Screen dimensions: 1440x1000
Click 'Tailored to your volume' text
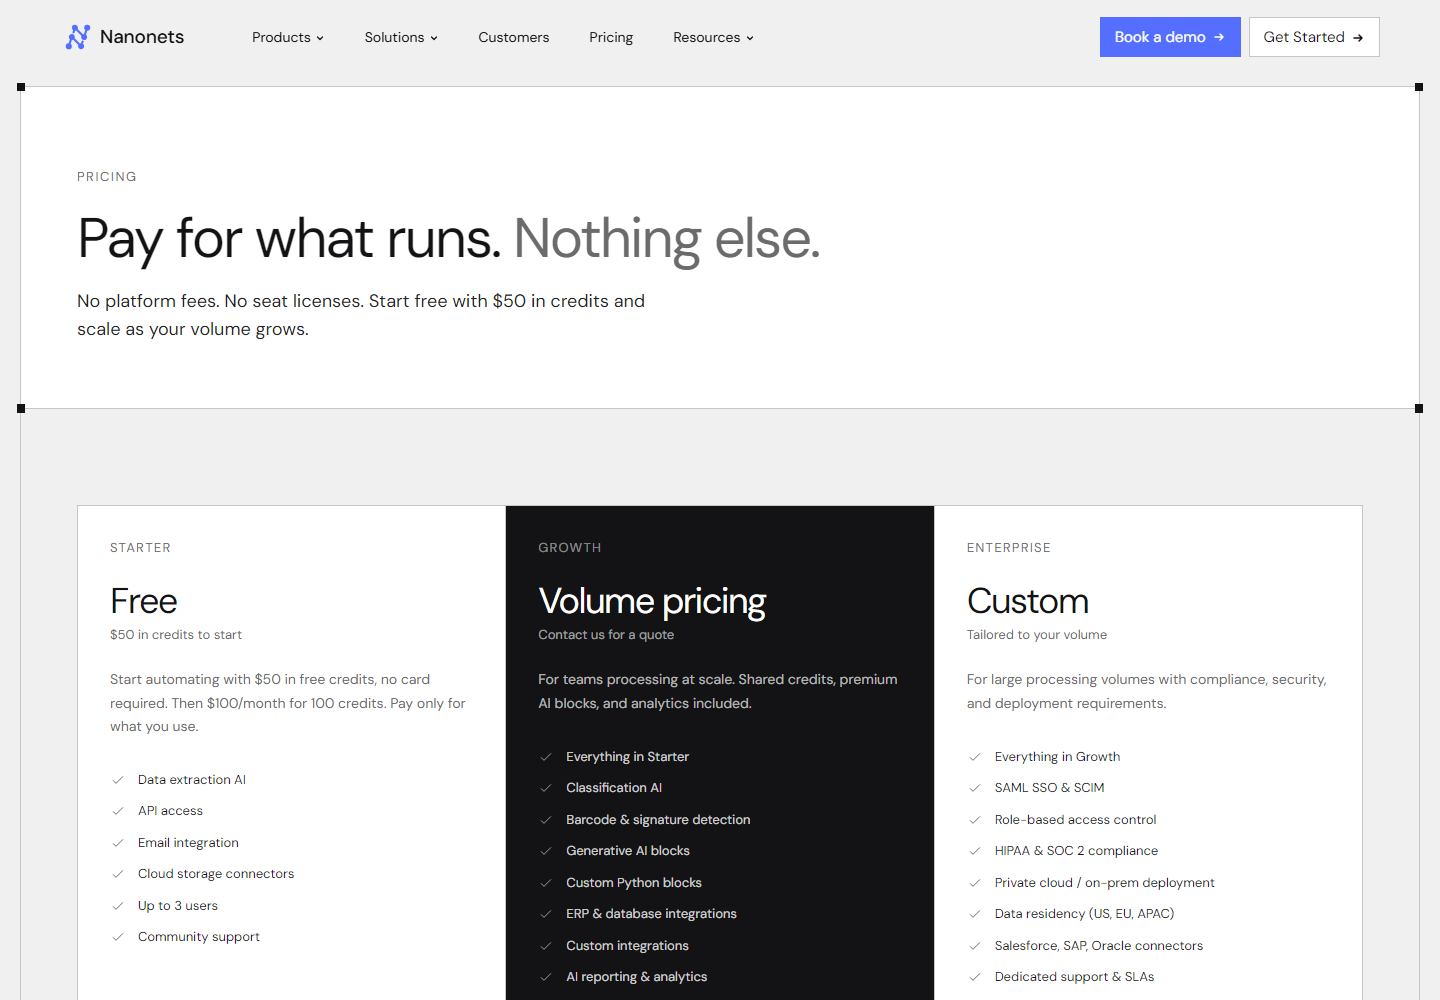pyautogui.click(x=1037, y=635)
